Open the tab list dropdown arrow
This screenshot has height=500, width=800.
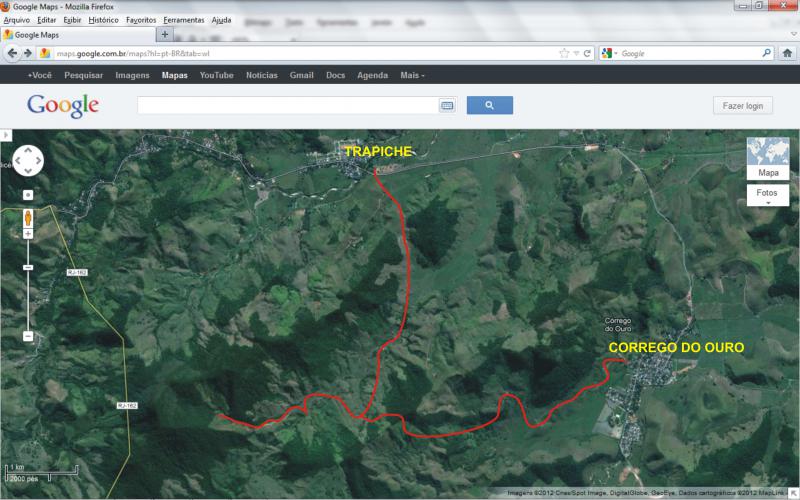coord(793,34)
